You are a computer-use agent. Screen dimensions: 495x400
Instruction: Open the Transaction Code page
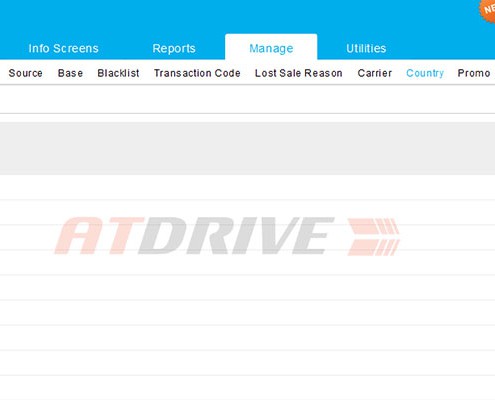click(x=197, y=73)
